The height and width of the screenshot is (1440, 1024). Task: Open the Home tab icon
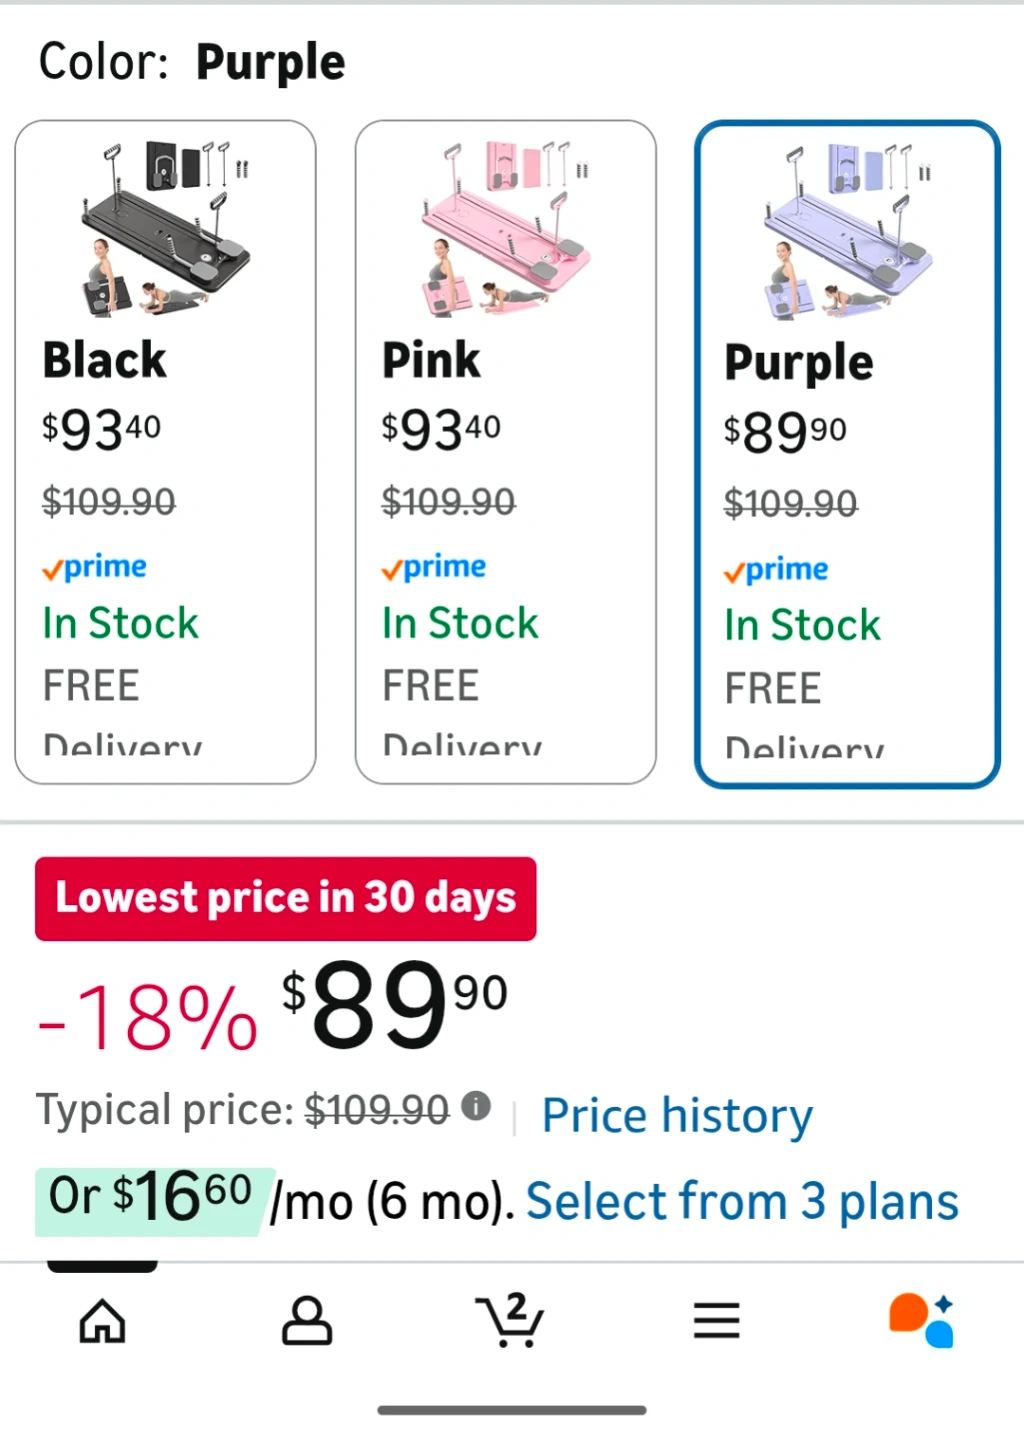click(102, 1321)
